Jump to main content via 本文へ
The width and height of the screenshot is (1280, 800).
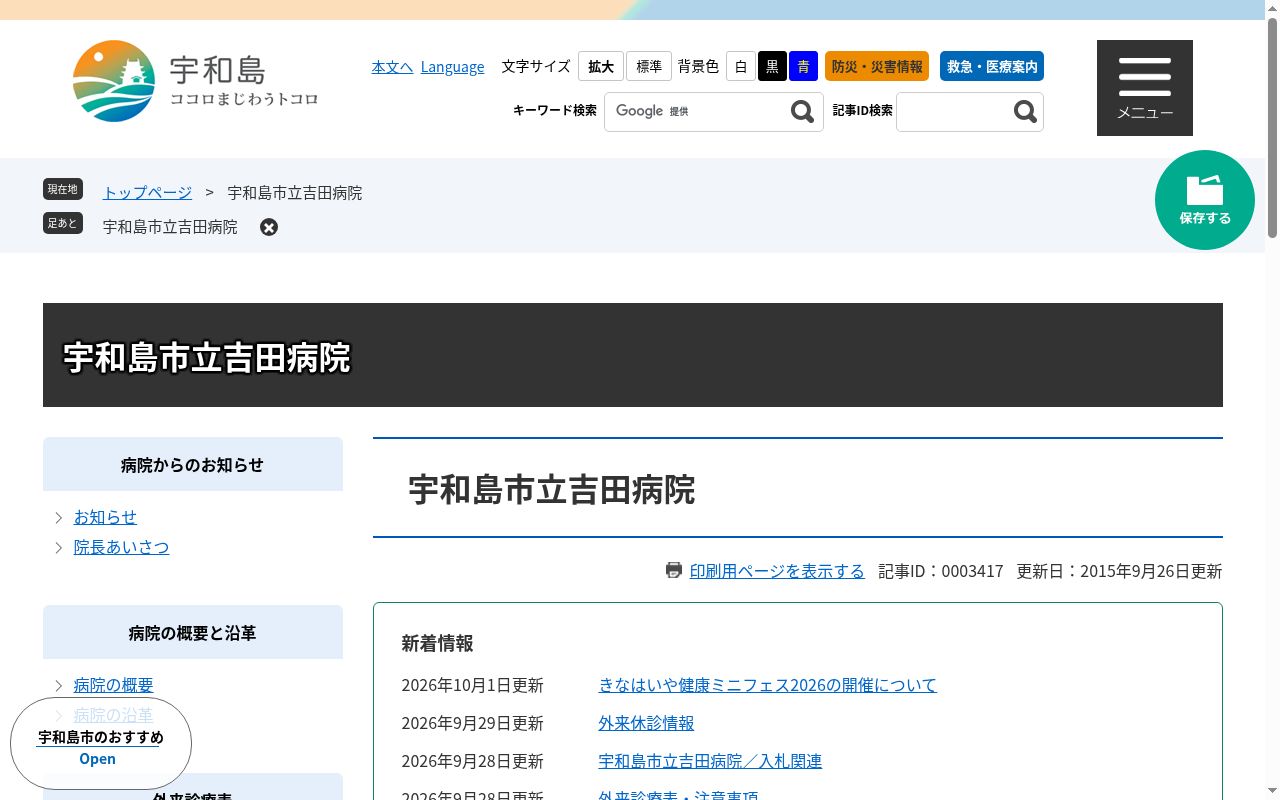click(392, 67)
